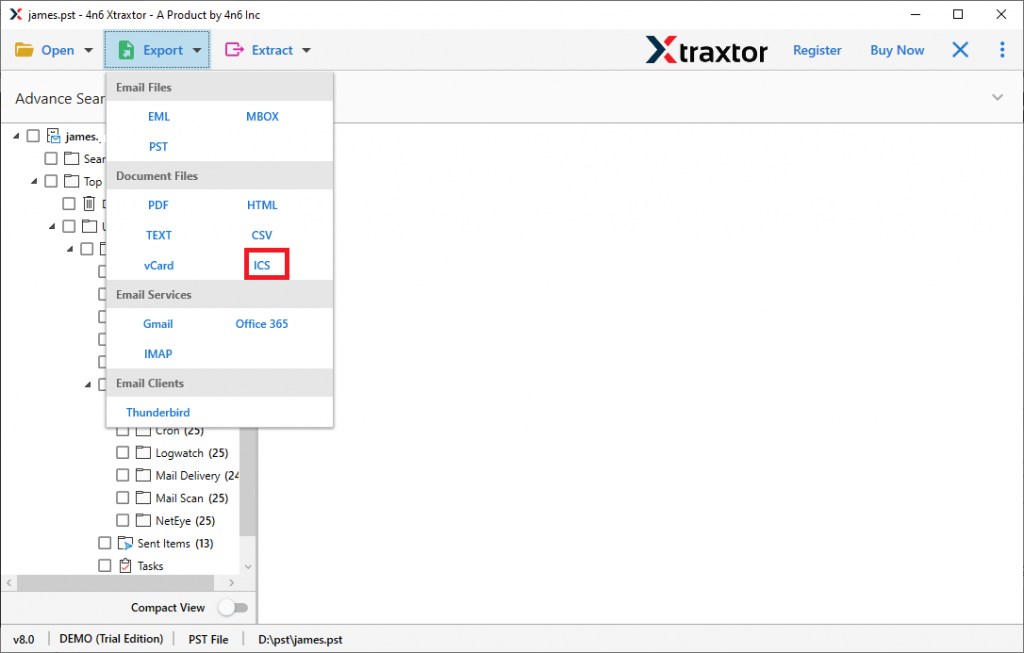The width and height of the screenshot is (1024, 653).
Task: Click the Export button label
Action: (163, 50)
